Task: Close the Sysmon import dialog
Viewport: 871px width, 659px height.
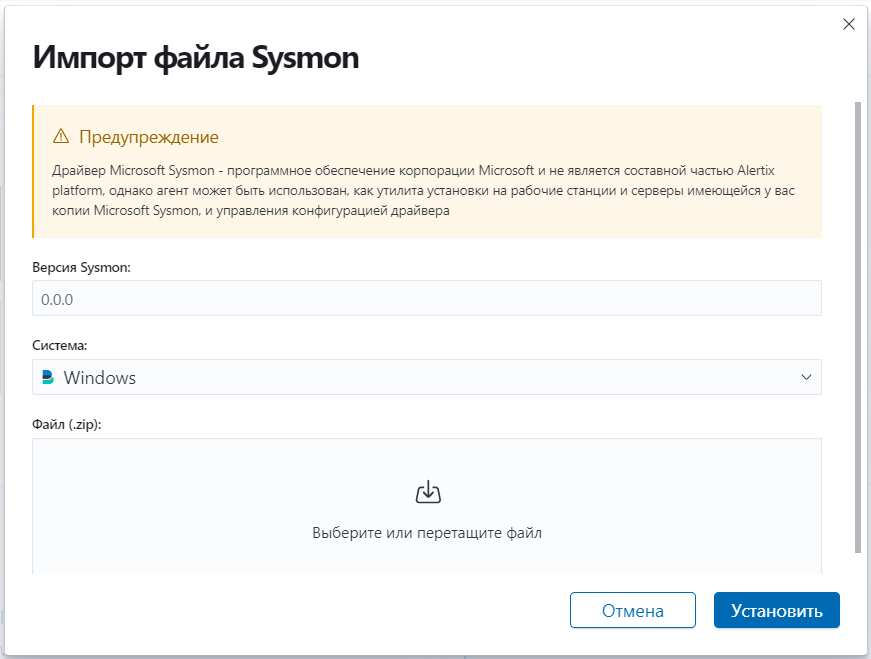Action: click(848, 24)
